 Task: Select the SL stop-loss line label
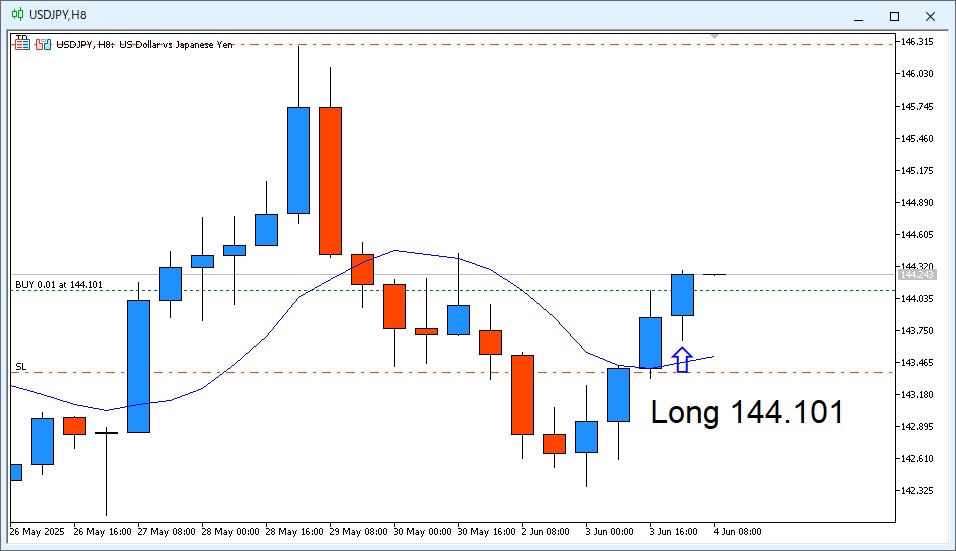click(x=21, y=366)
